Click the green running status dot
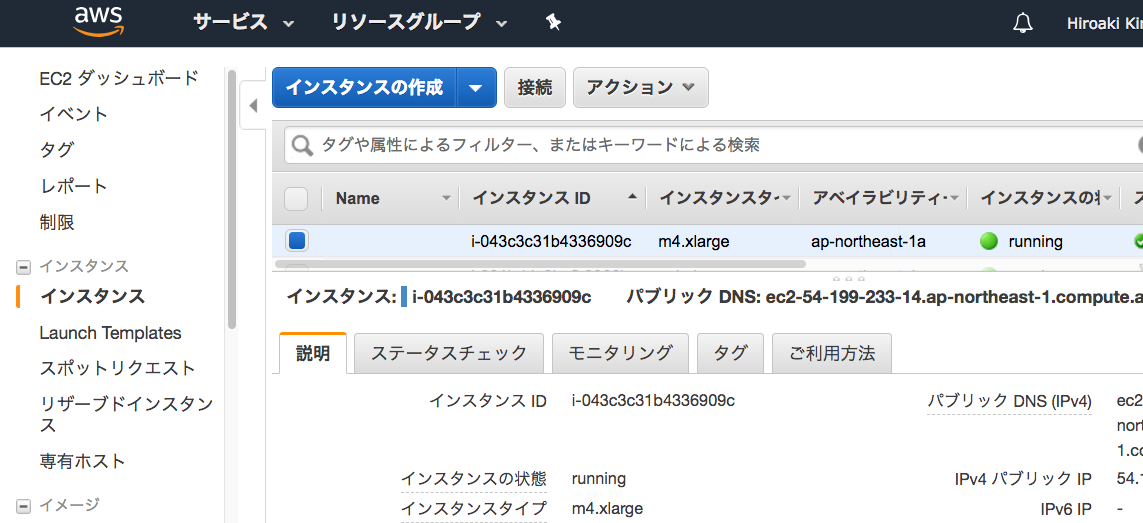Screen dimensions: 1143x523 click(x=988, y=241)
